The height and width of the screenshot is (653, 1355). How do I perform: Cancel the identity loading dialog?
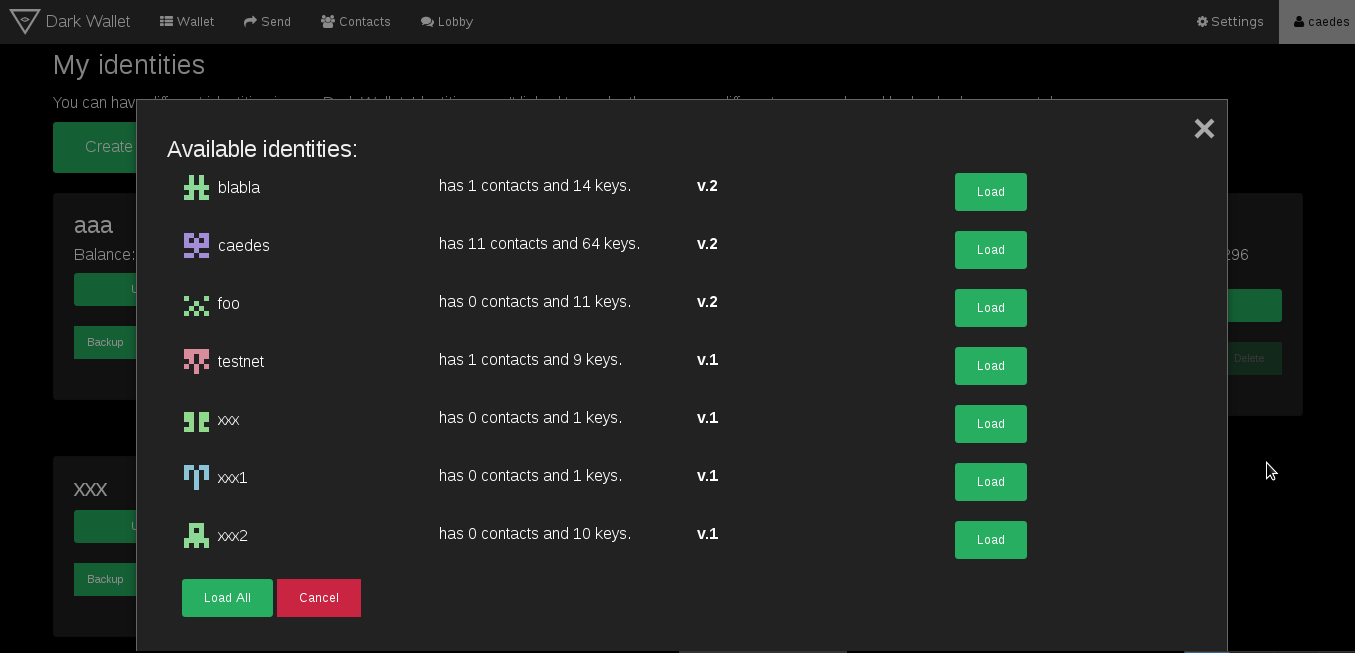pos(319,598)
